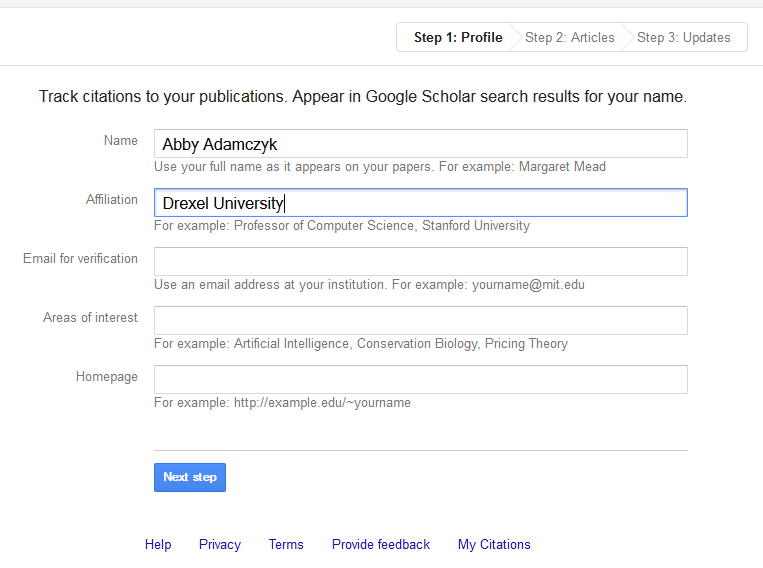Open the My Citations link
Screen dimensions: 763x568
[x=494, y=544]
